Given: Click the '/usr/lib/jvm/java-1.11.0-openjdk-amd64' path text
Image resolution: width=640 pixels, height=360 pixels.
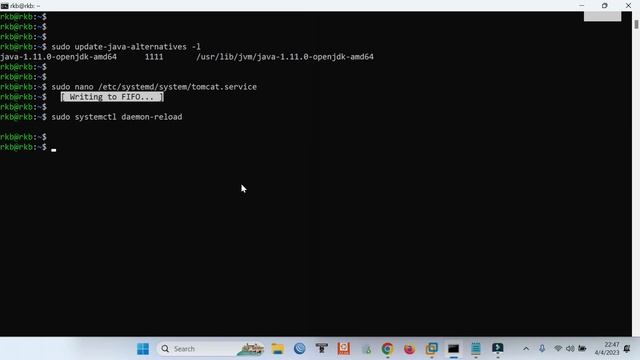Looking at the screenshot, I should [285, 57].
